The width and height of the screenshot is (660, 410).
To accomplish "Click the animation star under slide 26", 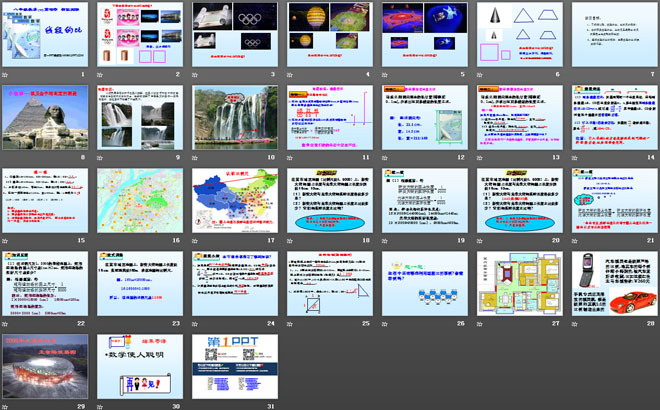I will coord(385,322).
